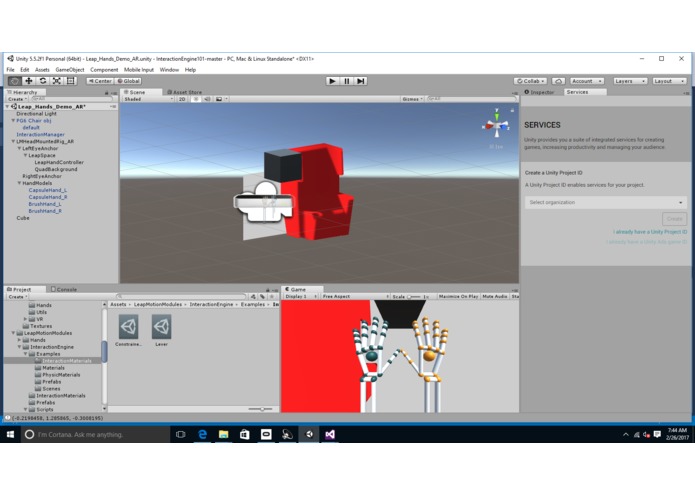Open the Assets menu
695x494 pixels.
coord(42,70)
